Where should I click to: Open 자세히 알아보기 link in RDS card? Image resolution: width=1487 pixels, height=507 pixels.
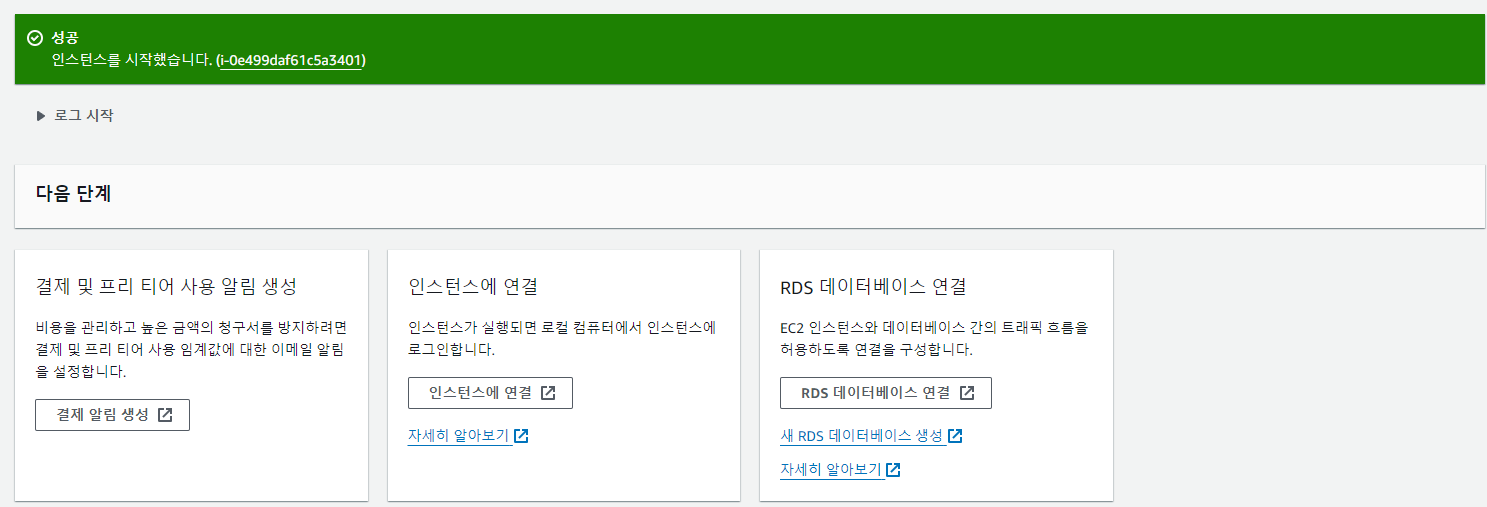click(x=840, y=470)
